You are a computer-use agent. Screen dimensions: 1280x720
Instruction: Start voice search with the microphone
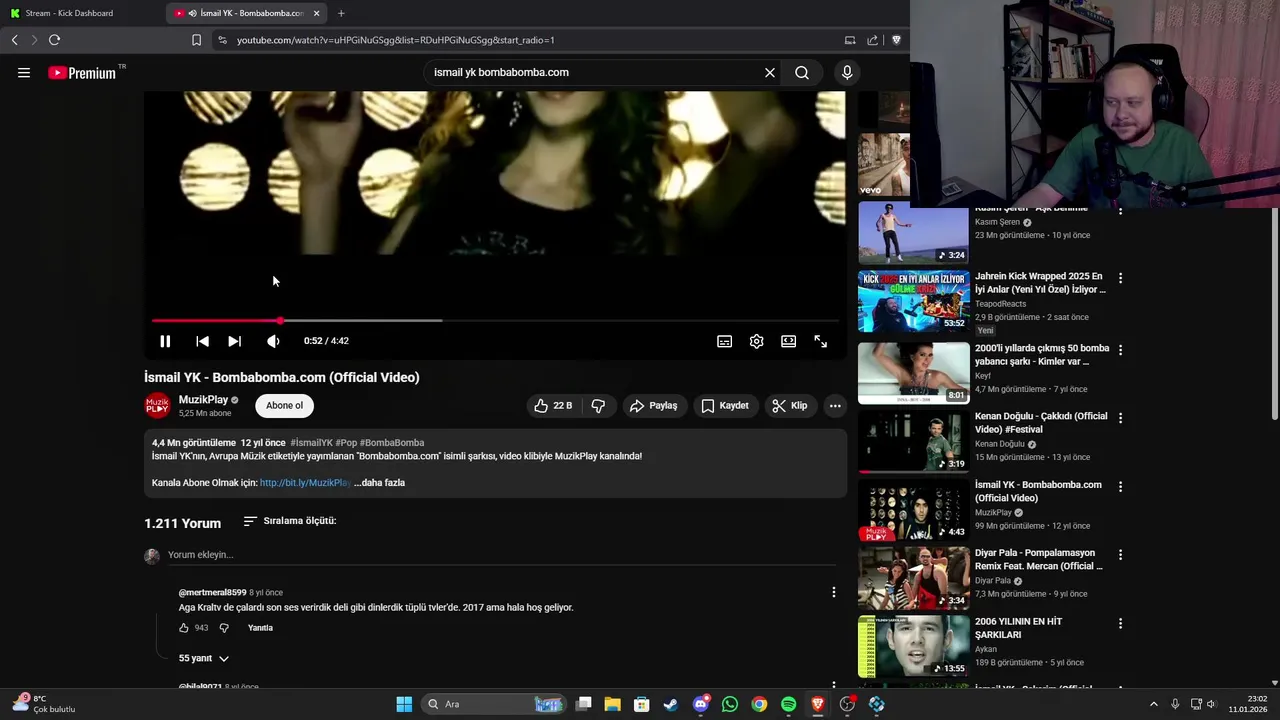[x=847, y=73]
